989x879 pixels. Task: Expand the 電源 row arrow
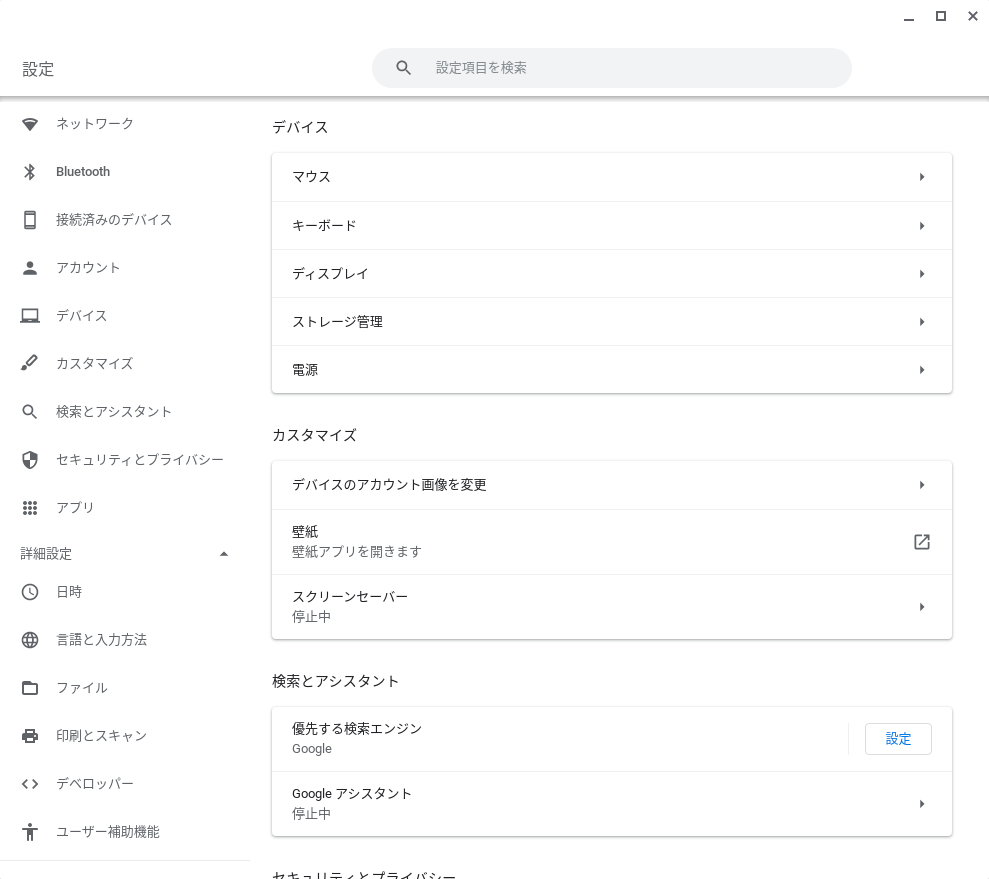922,370
